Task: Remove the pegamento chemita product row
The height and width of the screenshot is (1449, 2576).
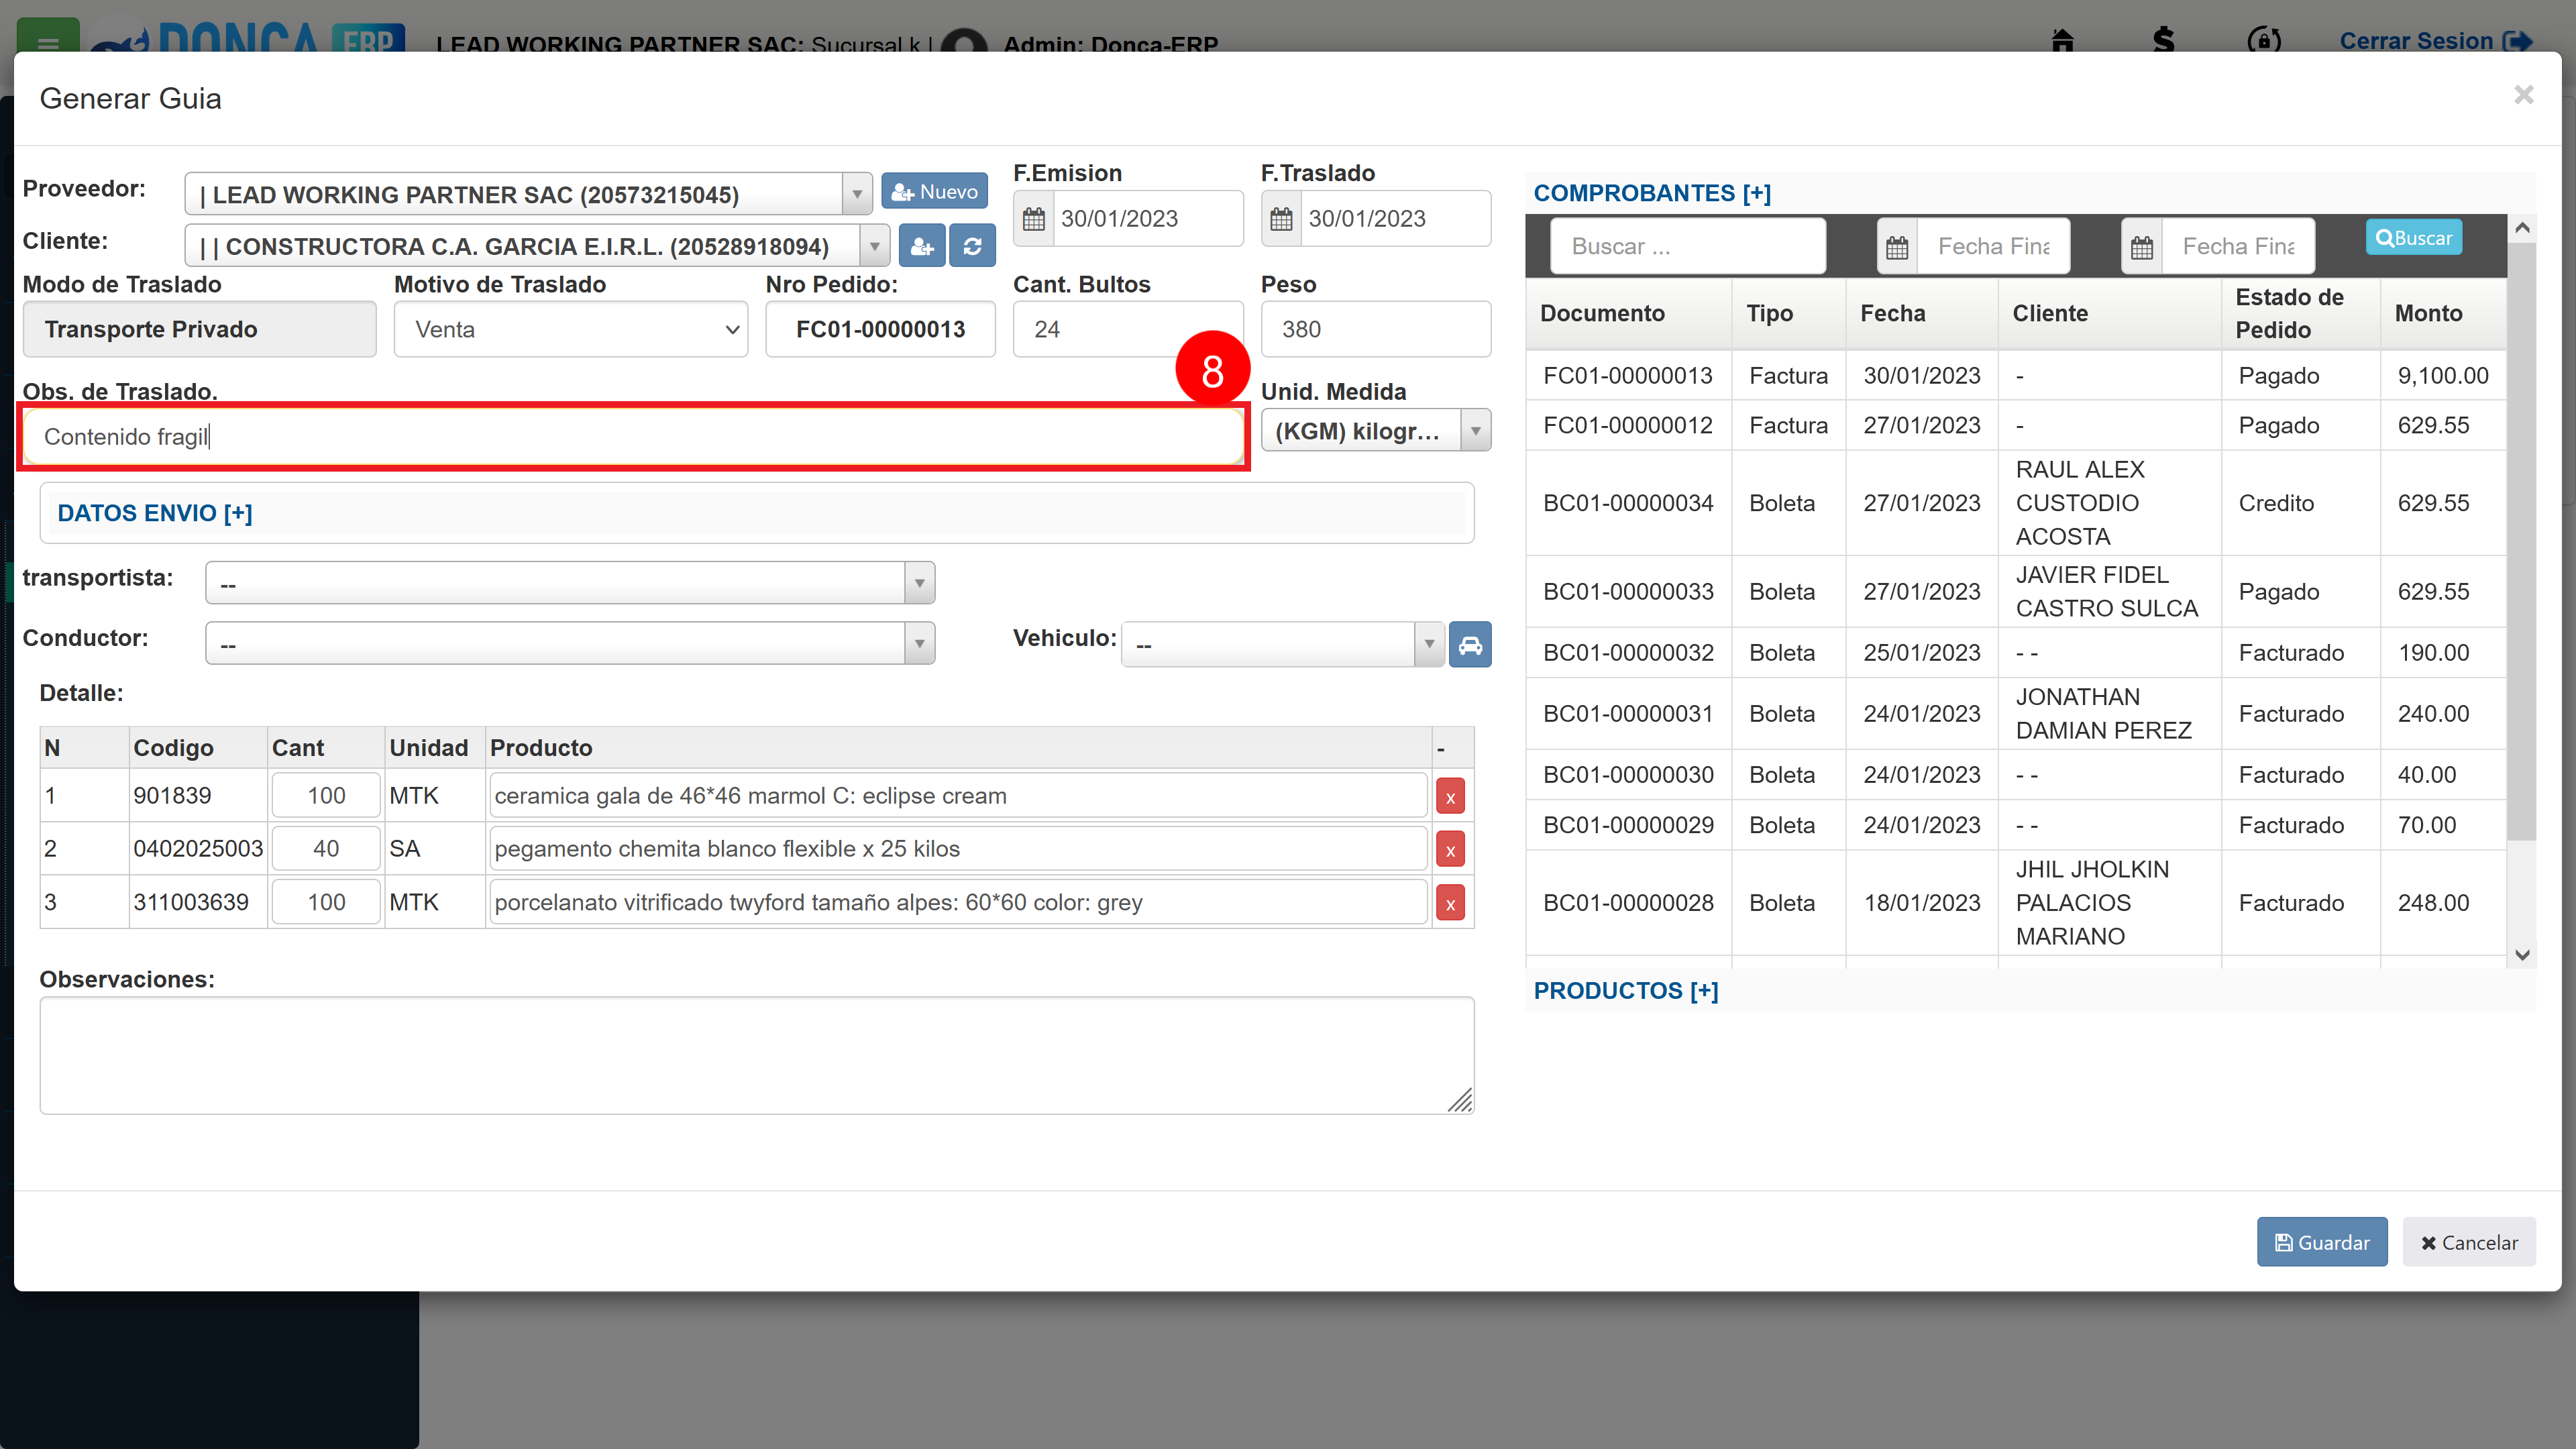Action: pos(1450,849)
